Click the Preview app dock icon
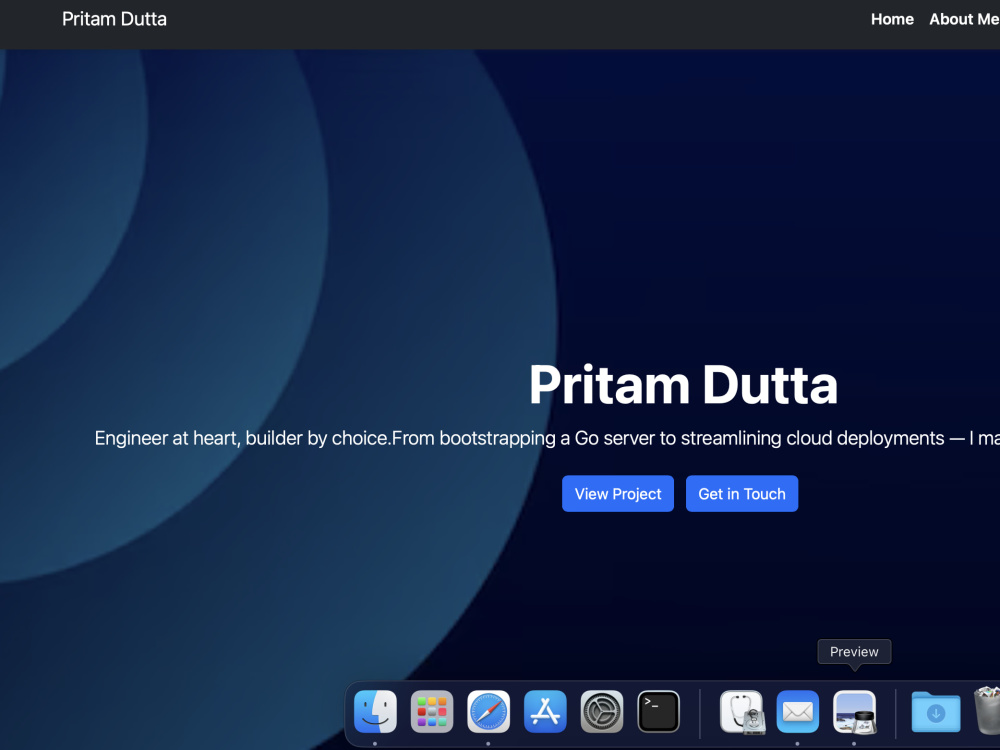The image size is (1000, 750). (855, 711)
